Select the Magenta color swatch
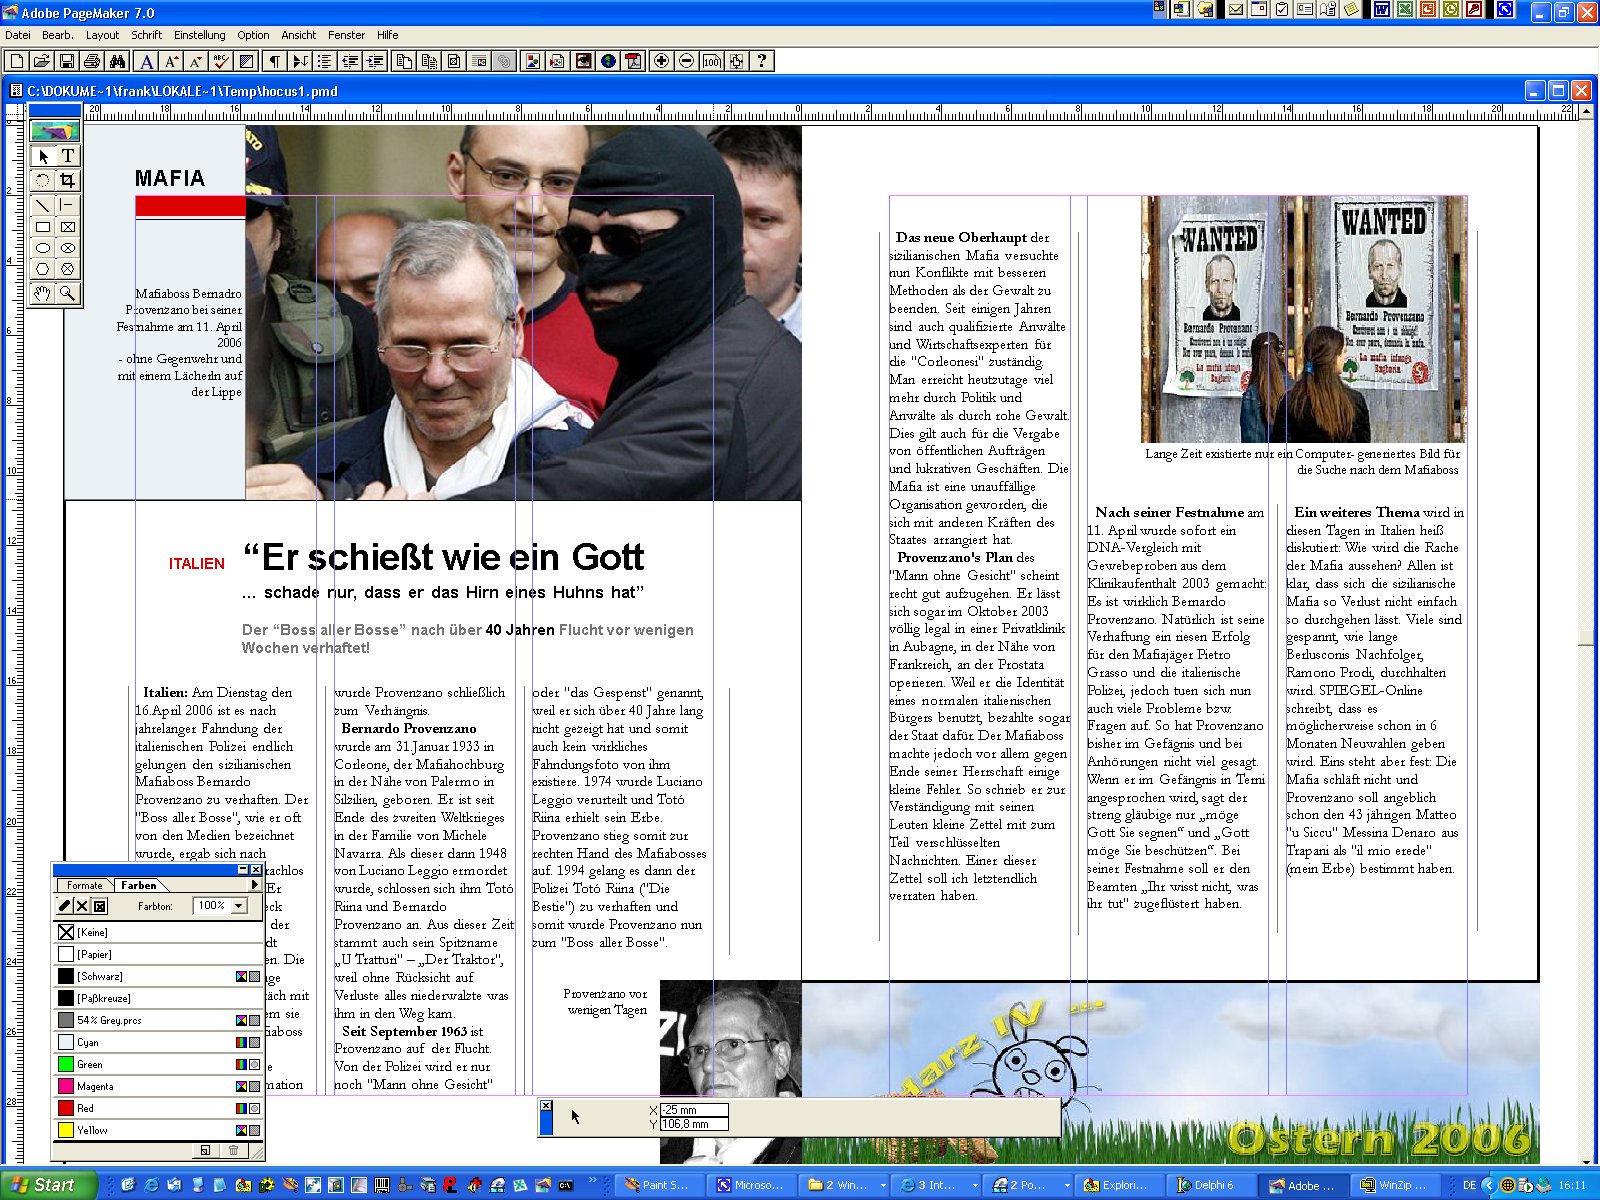Viewport: 1600px width, 1200px height. point(66,1086)
